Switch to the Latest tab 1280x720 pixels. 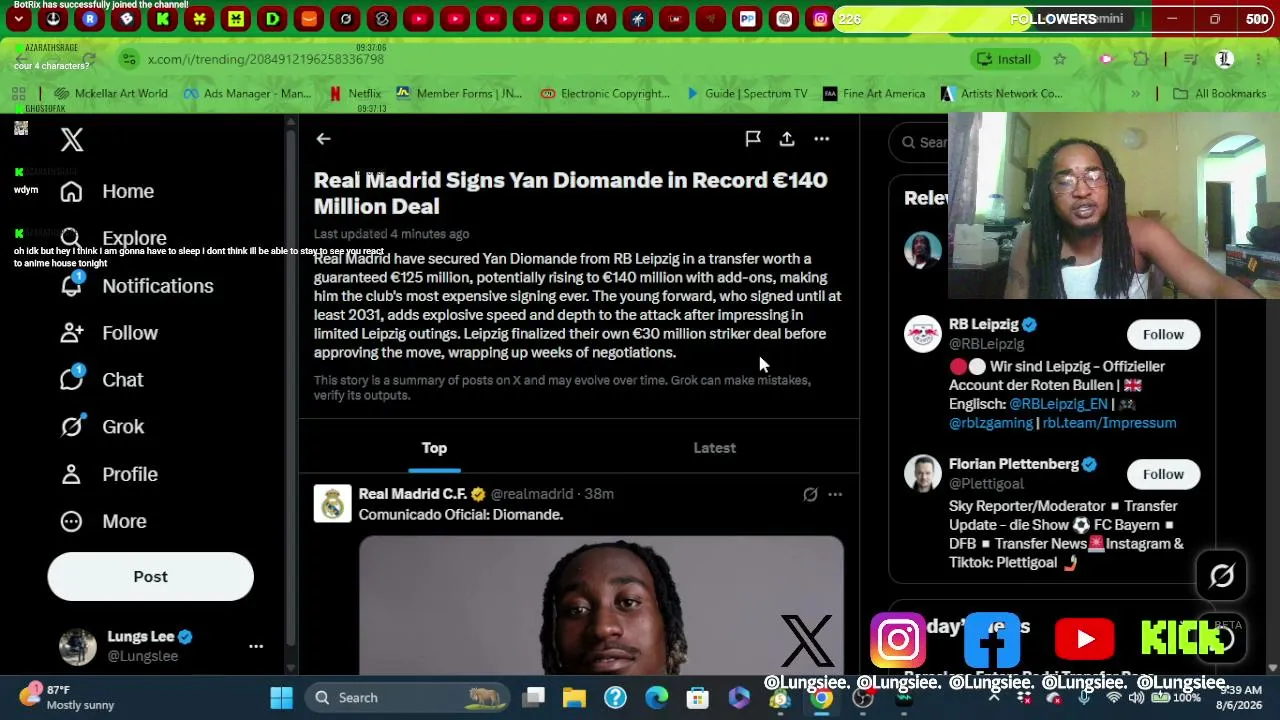pos(714,448)
